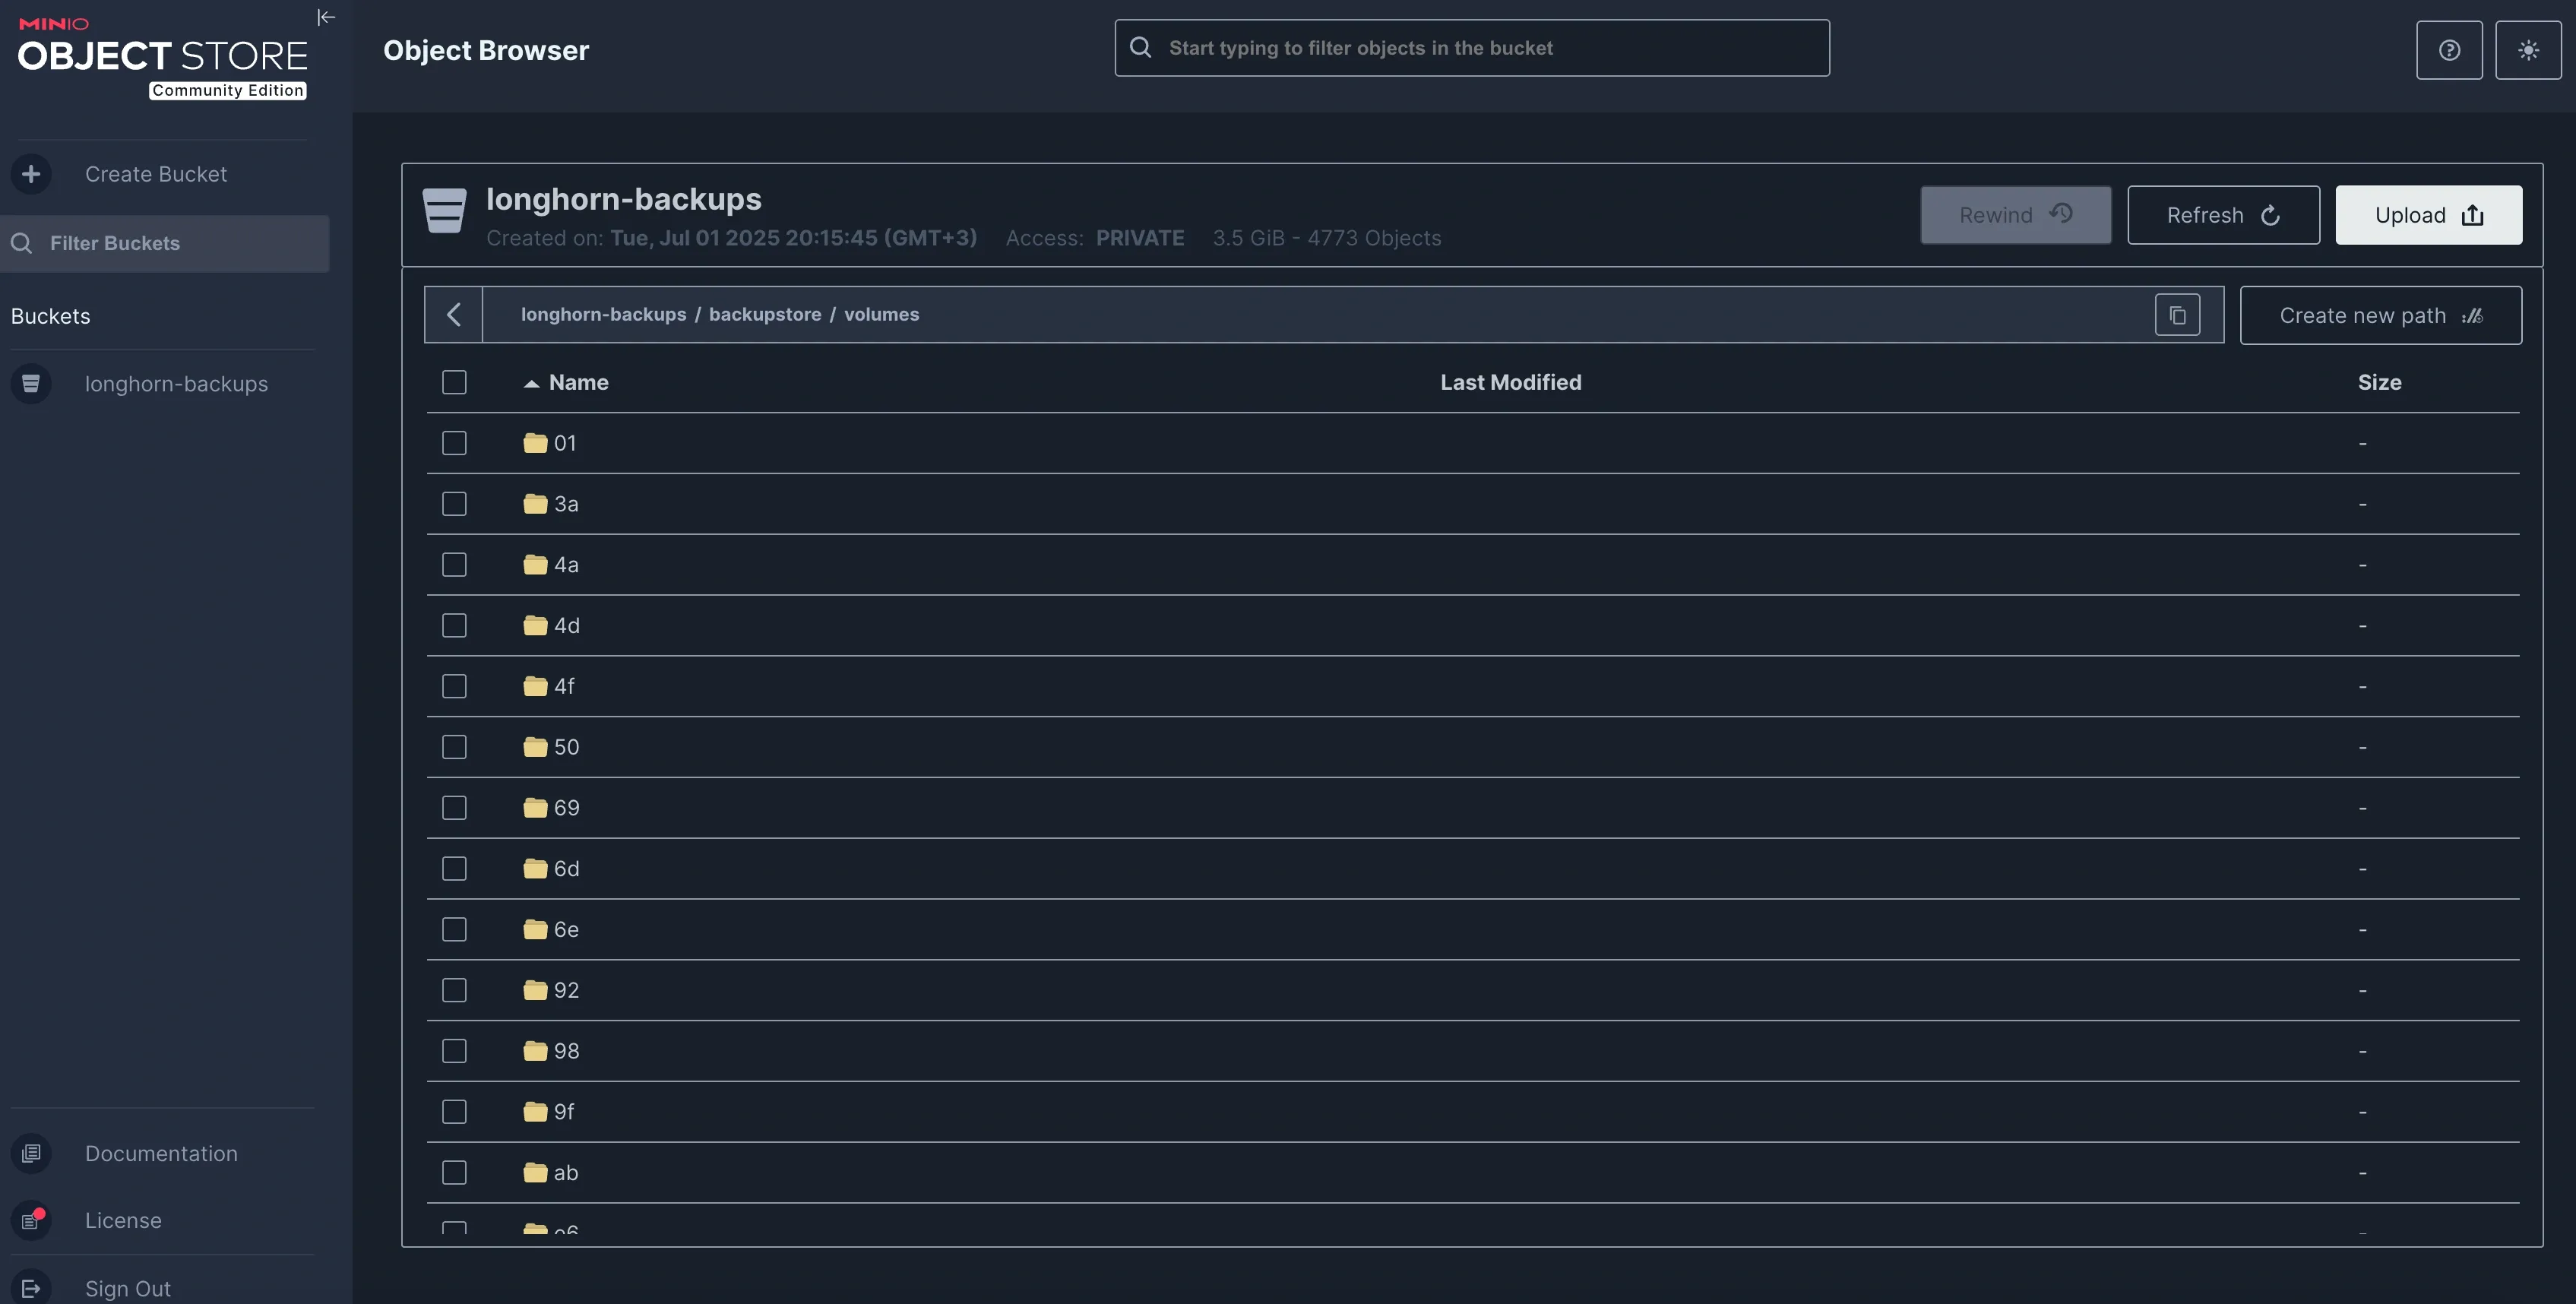
Task: Collapse the left sidebar
Action: [326, 17]
